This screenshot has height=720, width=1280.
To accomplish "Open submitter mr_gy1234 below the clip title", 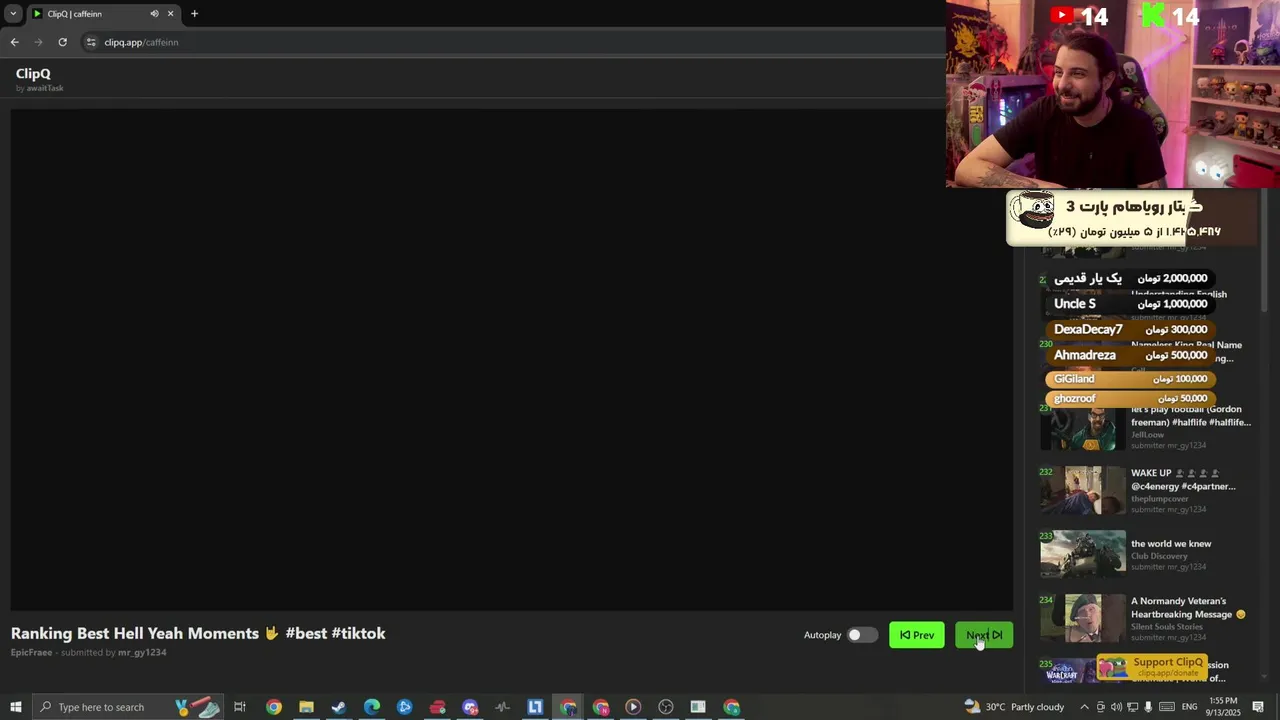I will (x=142, y=652).
